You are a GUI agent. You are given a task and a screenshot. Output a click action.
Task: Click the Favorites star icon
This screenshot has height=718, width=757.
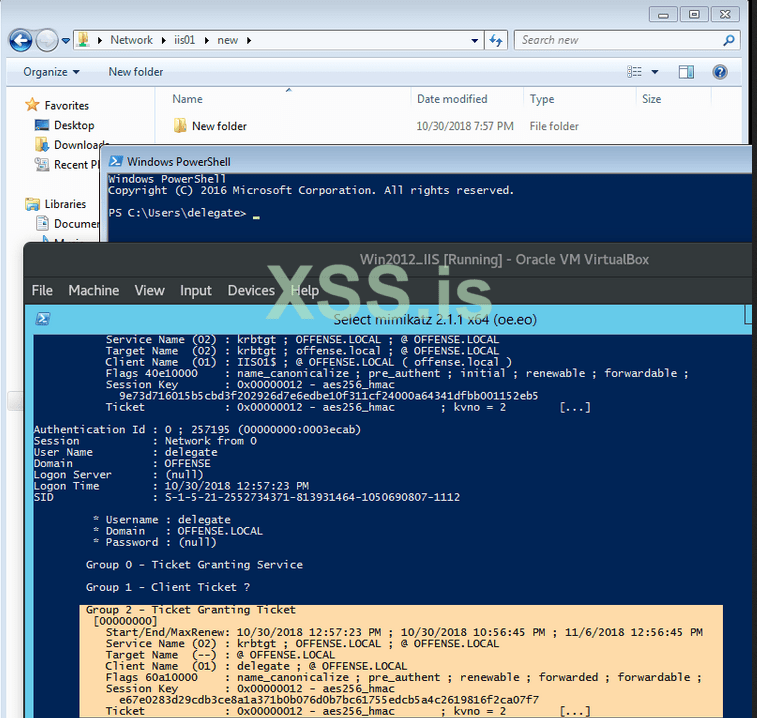32,104
